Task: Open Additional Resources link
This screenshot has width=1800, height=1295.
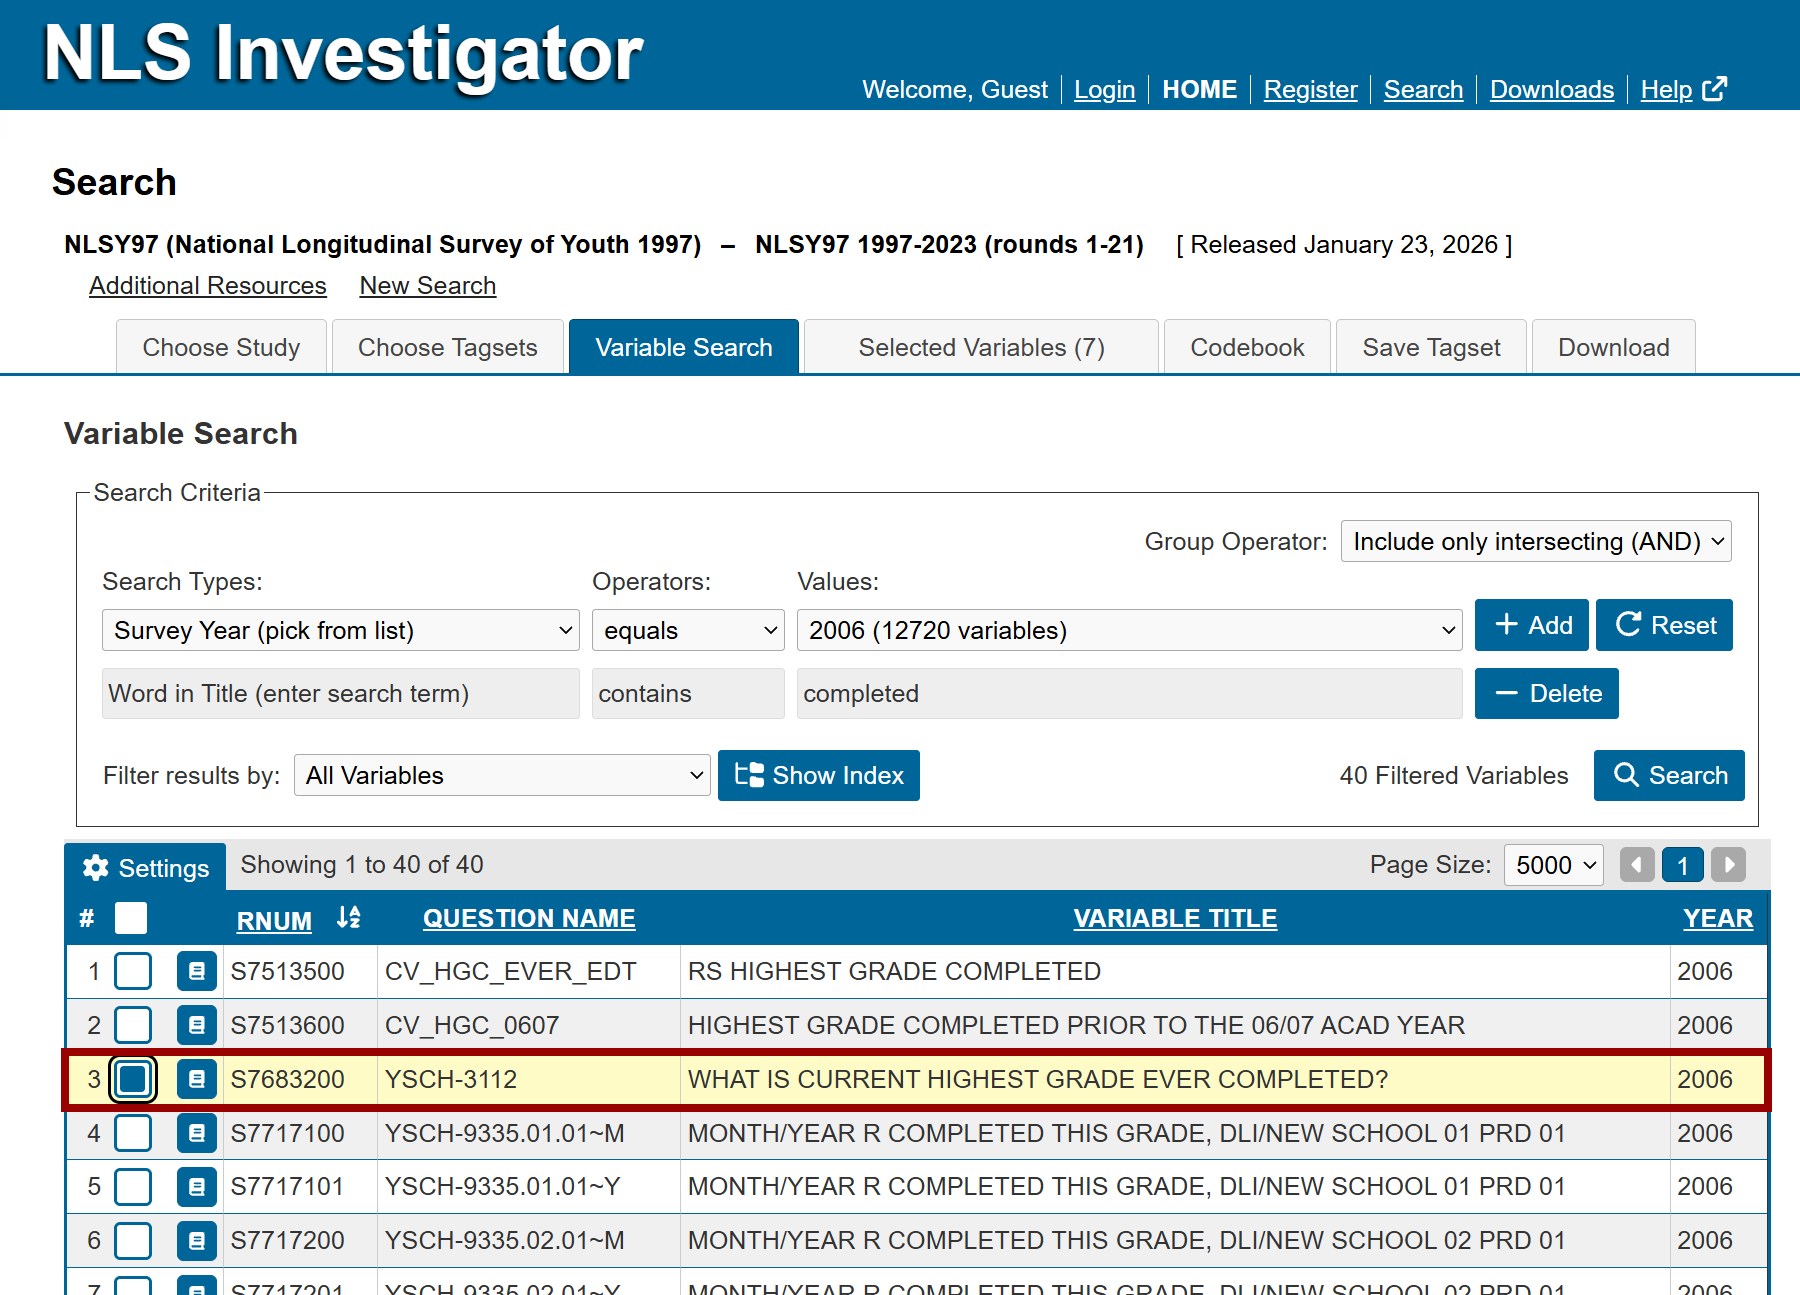Action: click(x=208, y=286)
